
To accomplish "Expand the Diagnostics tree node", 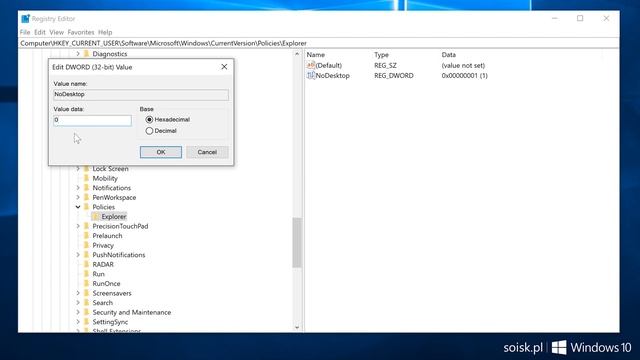I will coord(78,54).
